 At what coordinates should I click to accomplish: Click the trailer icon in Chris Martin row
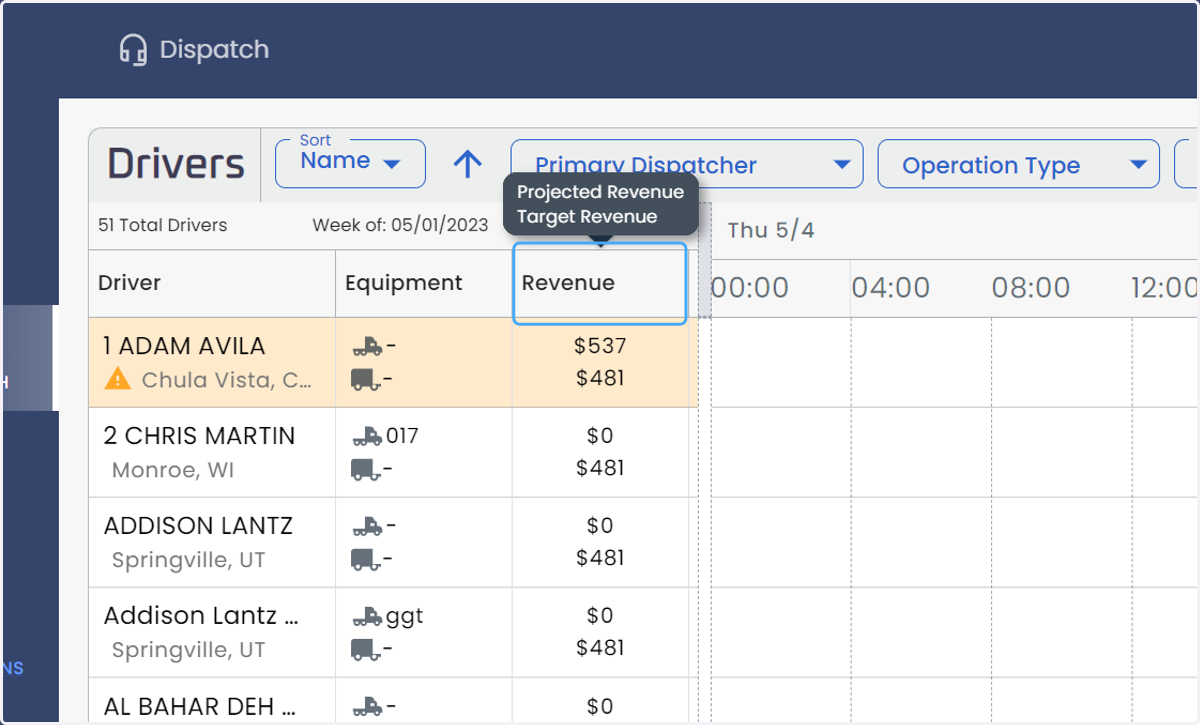(x=366, y=469)
